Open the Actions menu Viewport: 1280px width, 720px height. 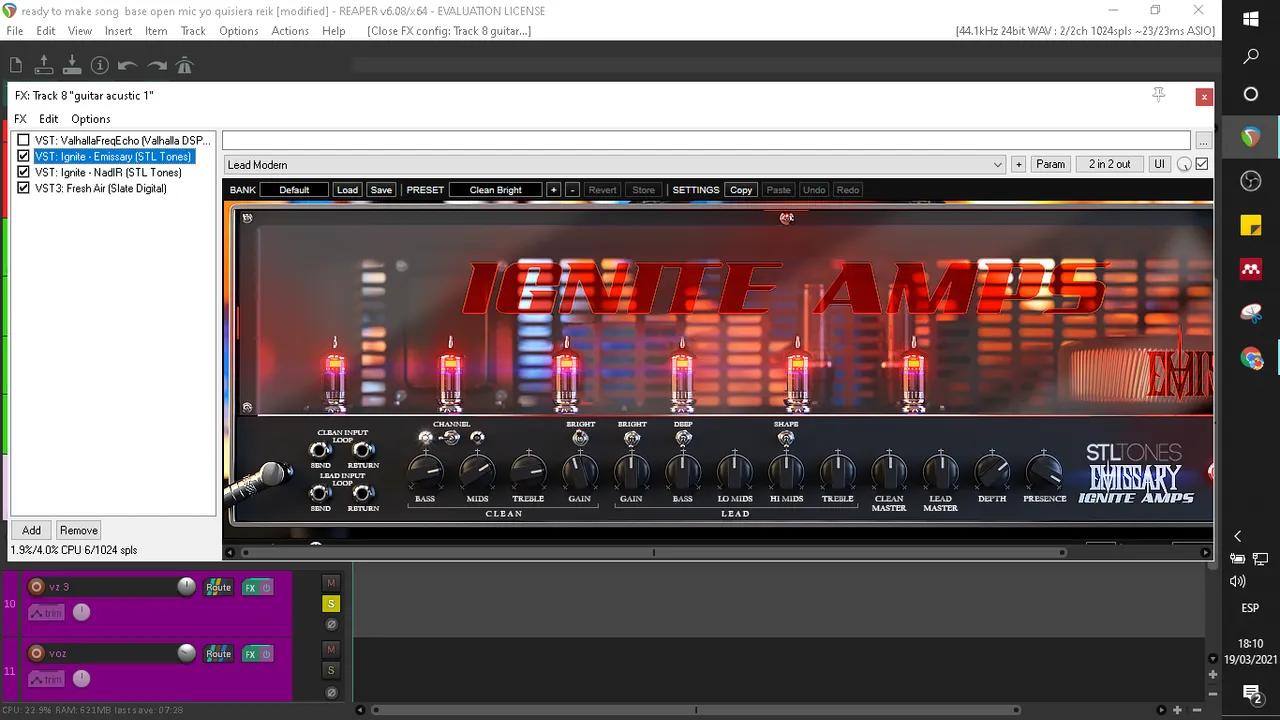point(290,31)
